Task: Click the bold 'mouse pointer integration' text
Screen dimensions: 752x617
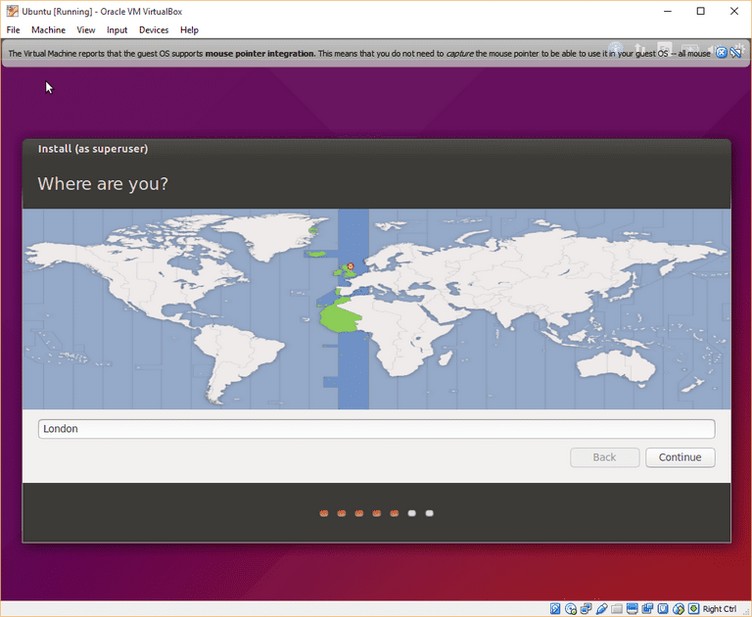Action: click(x=260, y=53)
